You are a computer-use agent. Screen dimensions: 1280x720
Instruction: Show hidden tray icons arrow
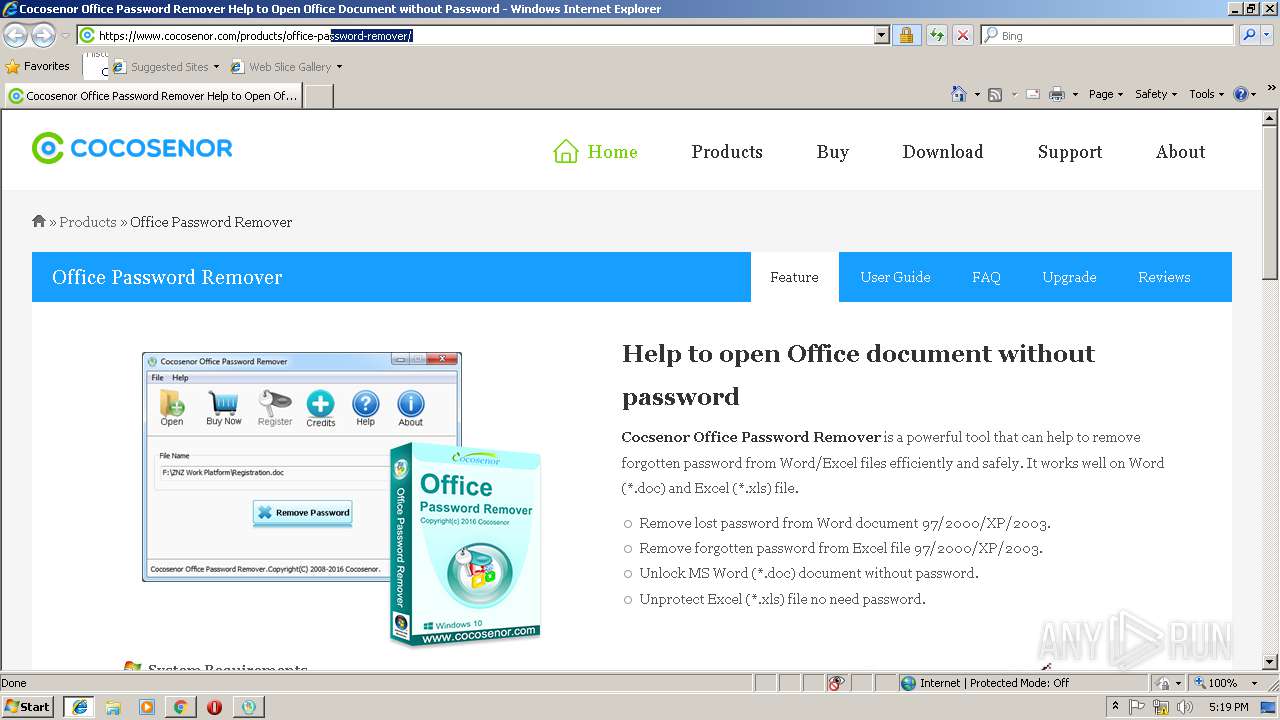(x=1116, y=706)
